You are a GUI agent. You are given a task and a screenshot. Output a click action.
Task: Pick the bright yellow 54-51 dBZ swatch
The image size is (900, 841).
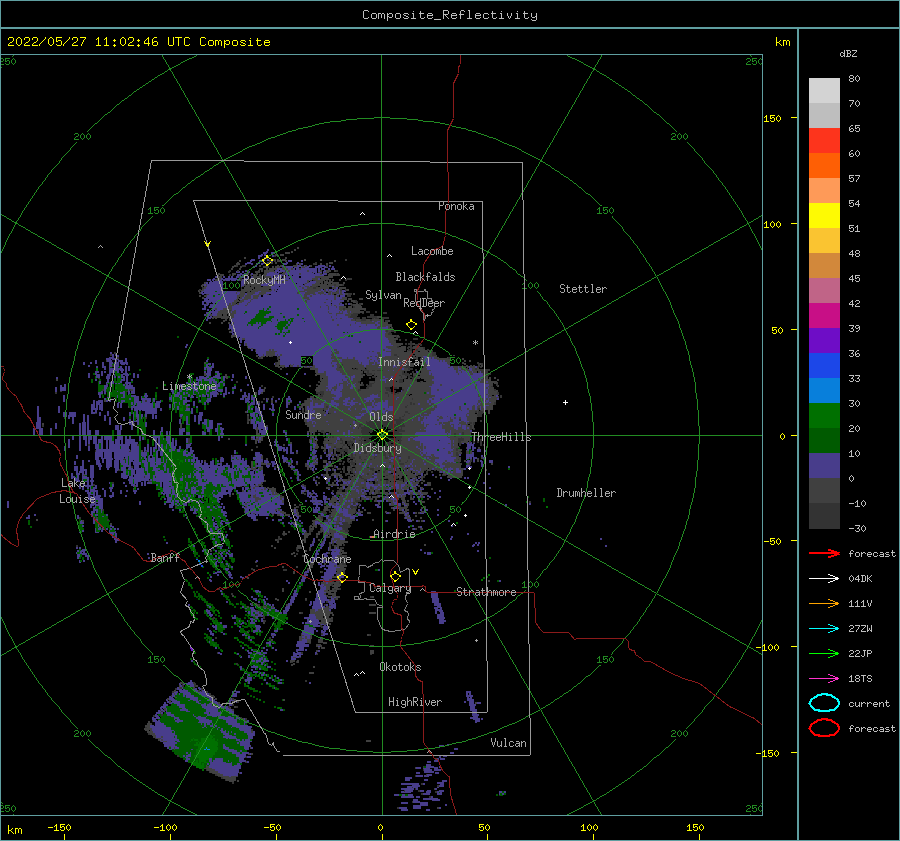point(824,215)
